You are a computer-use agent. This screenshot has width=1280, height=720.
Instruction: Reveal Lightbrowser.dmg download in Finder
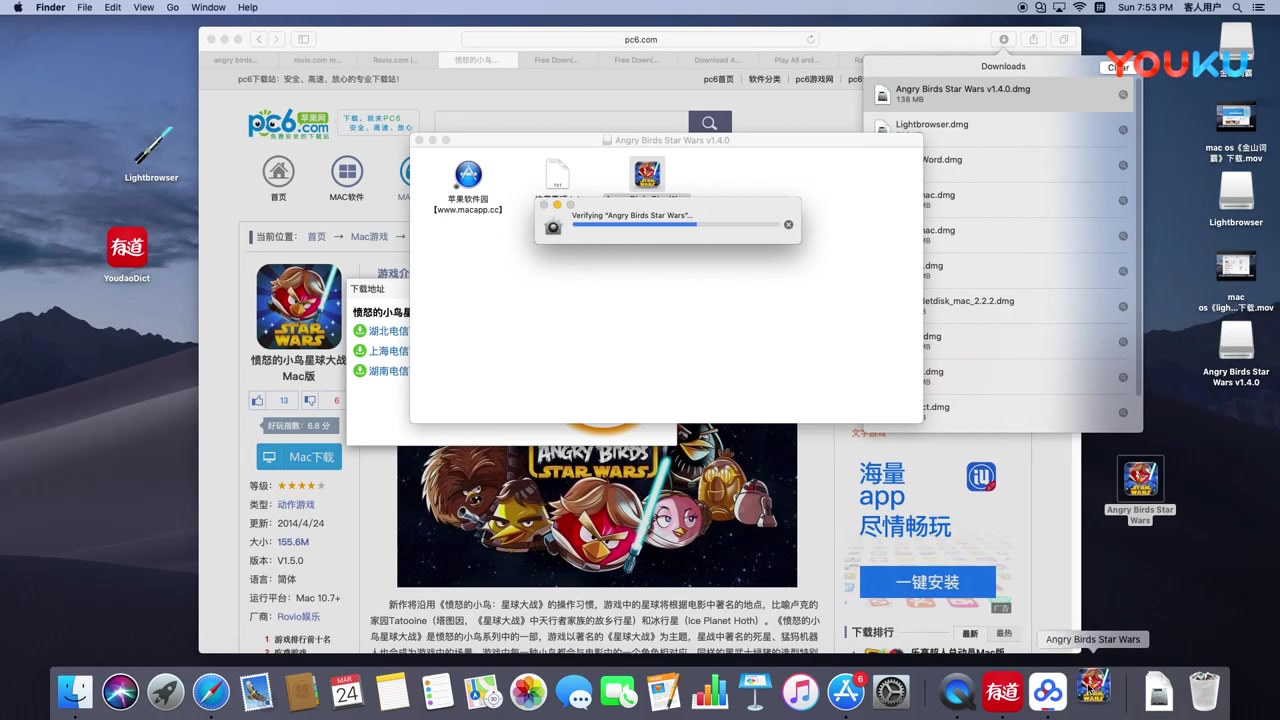pyautogui.click(x=1123, y=130)
